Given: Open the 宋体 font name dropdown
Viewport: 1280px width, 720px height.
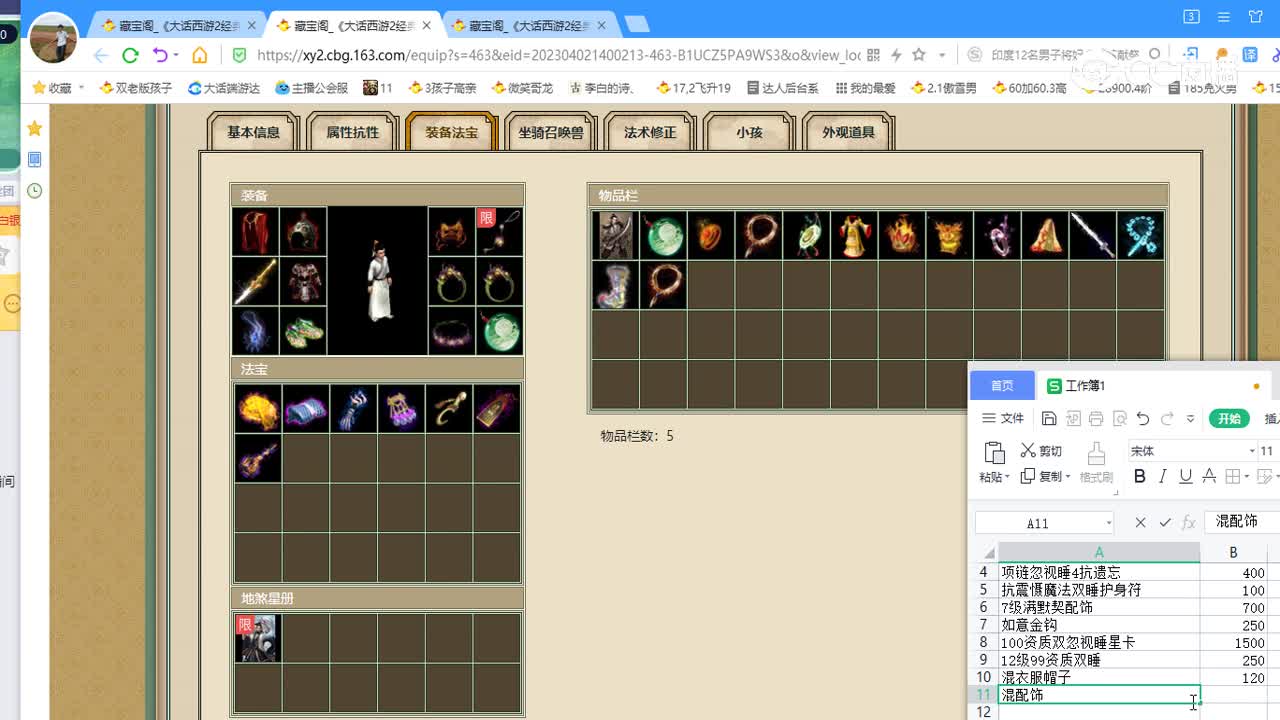Looking at the screenshot, I should point(1251,451).
